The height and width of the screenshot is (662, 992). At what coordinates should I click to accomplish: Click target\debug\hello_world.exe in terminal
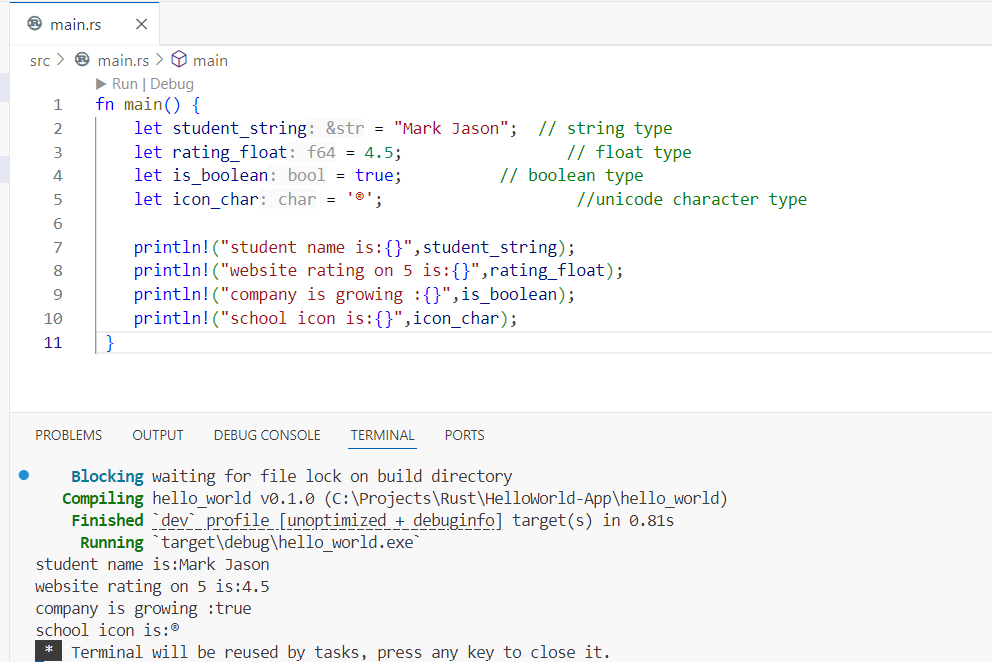click(x=287, y=543)
